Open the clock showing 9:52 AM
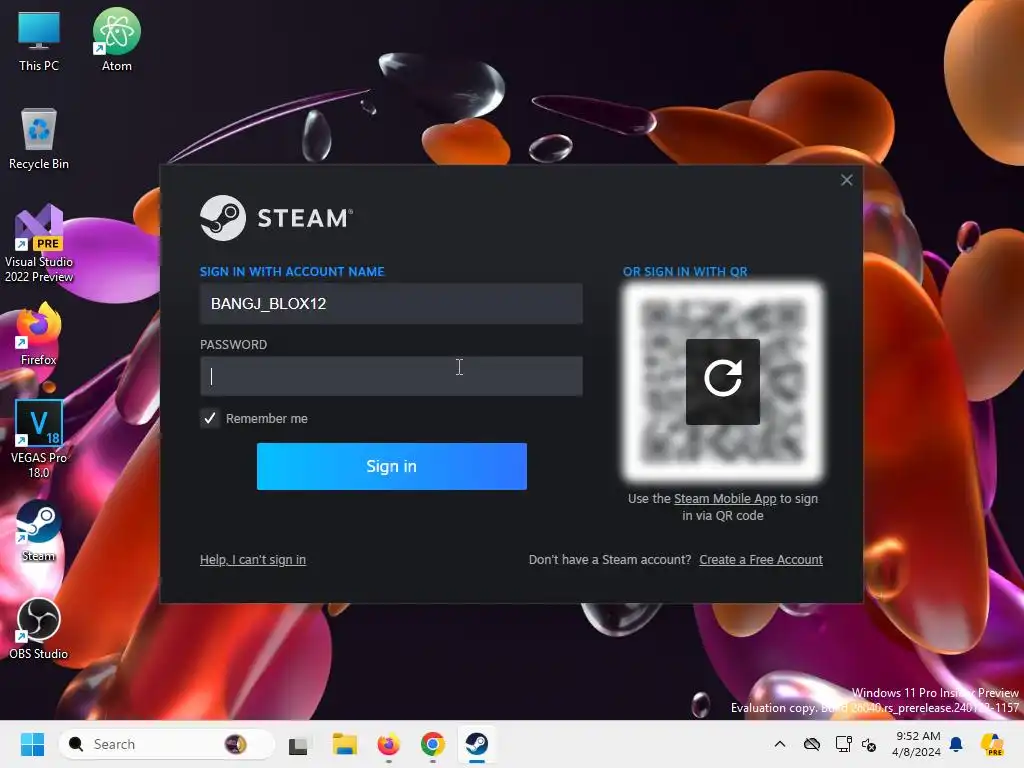 (x=917, y=744)
